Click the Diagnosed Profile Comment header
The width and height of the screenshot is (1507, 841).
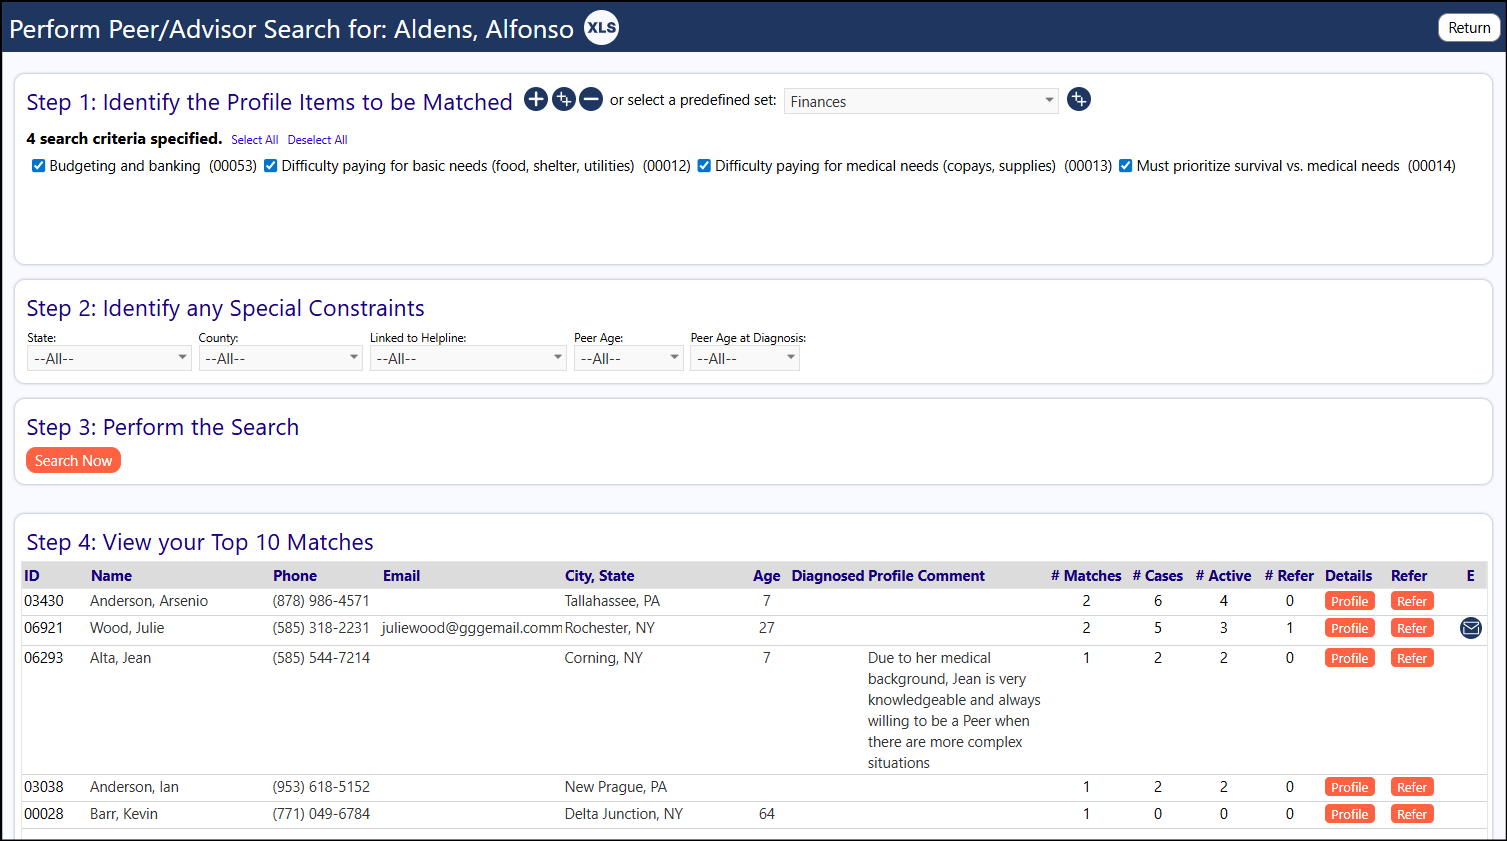coord(888,575)
